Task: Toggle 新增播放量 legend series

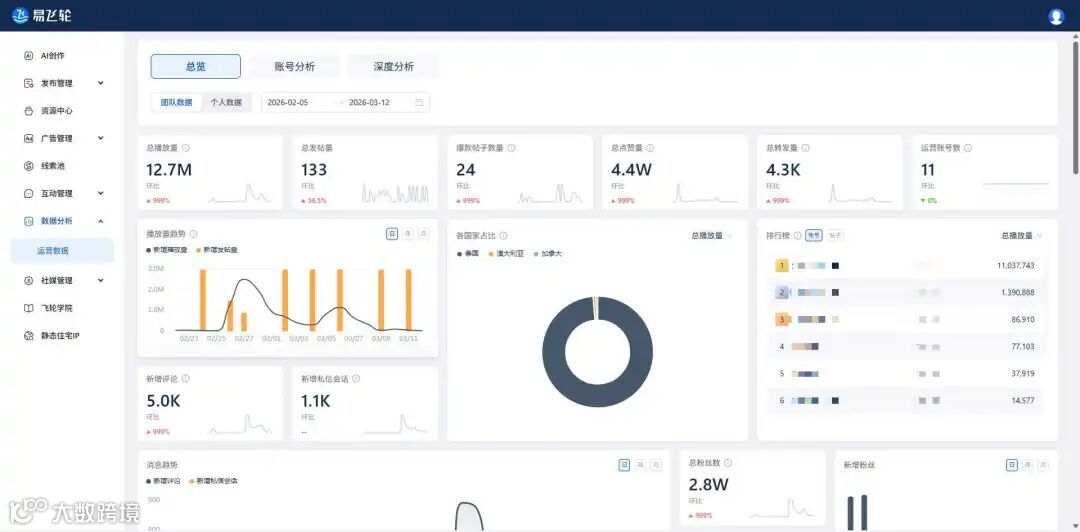Action: (x=167, y=249)
